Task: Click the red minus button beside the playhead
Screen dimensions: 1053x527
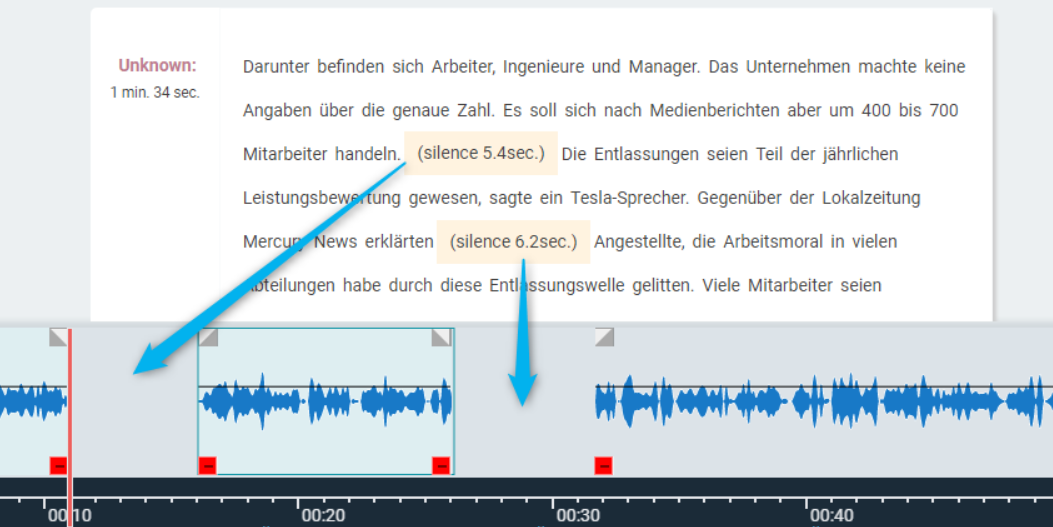Action: coord(58,465)
